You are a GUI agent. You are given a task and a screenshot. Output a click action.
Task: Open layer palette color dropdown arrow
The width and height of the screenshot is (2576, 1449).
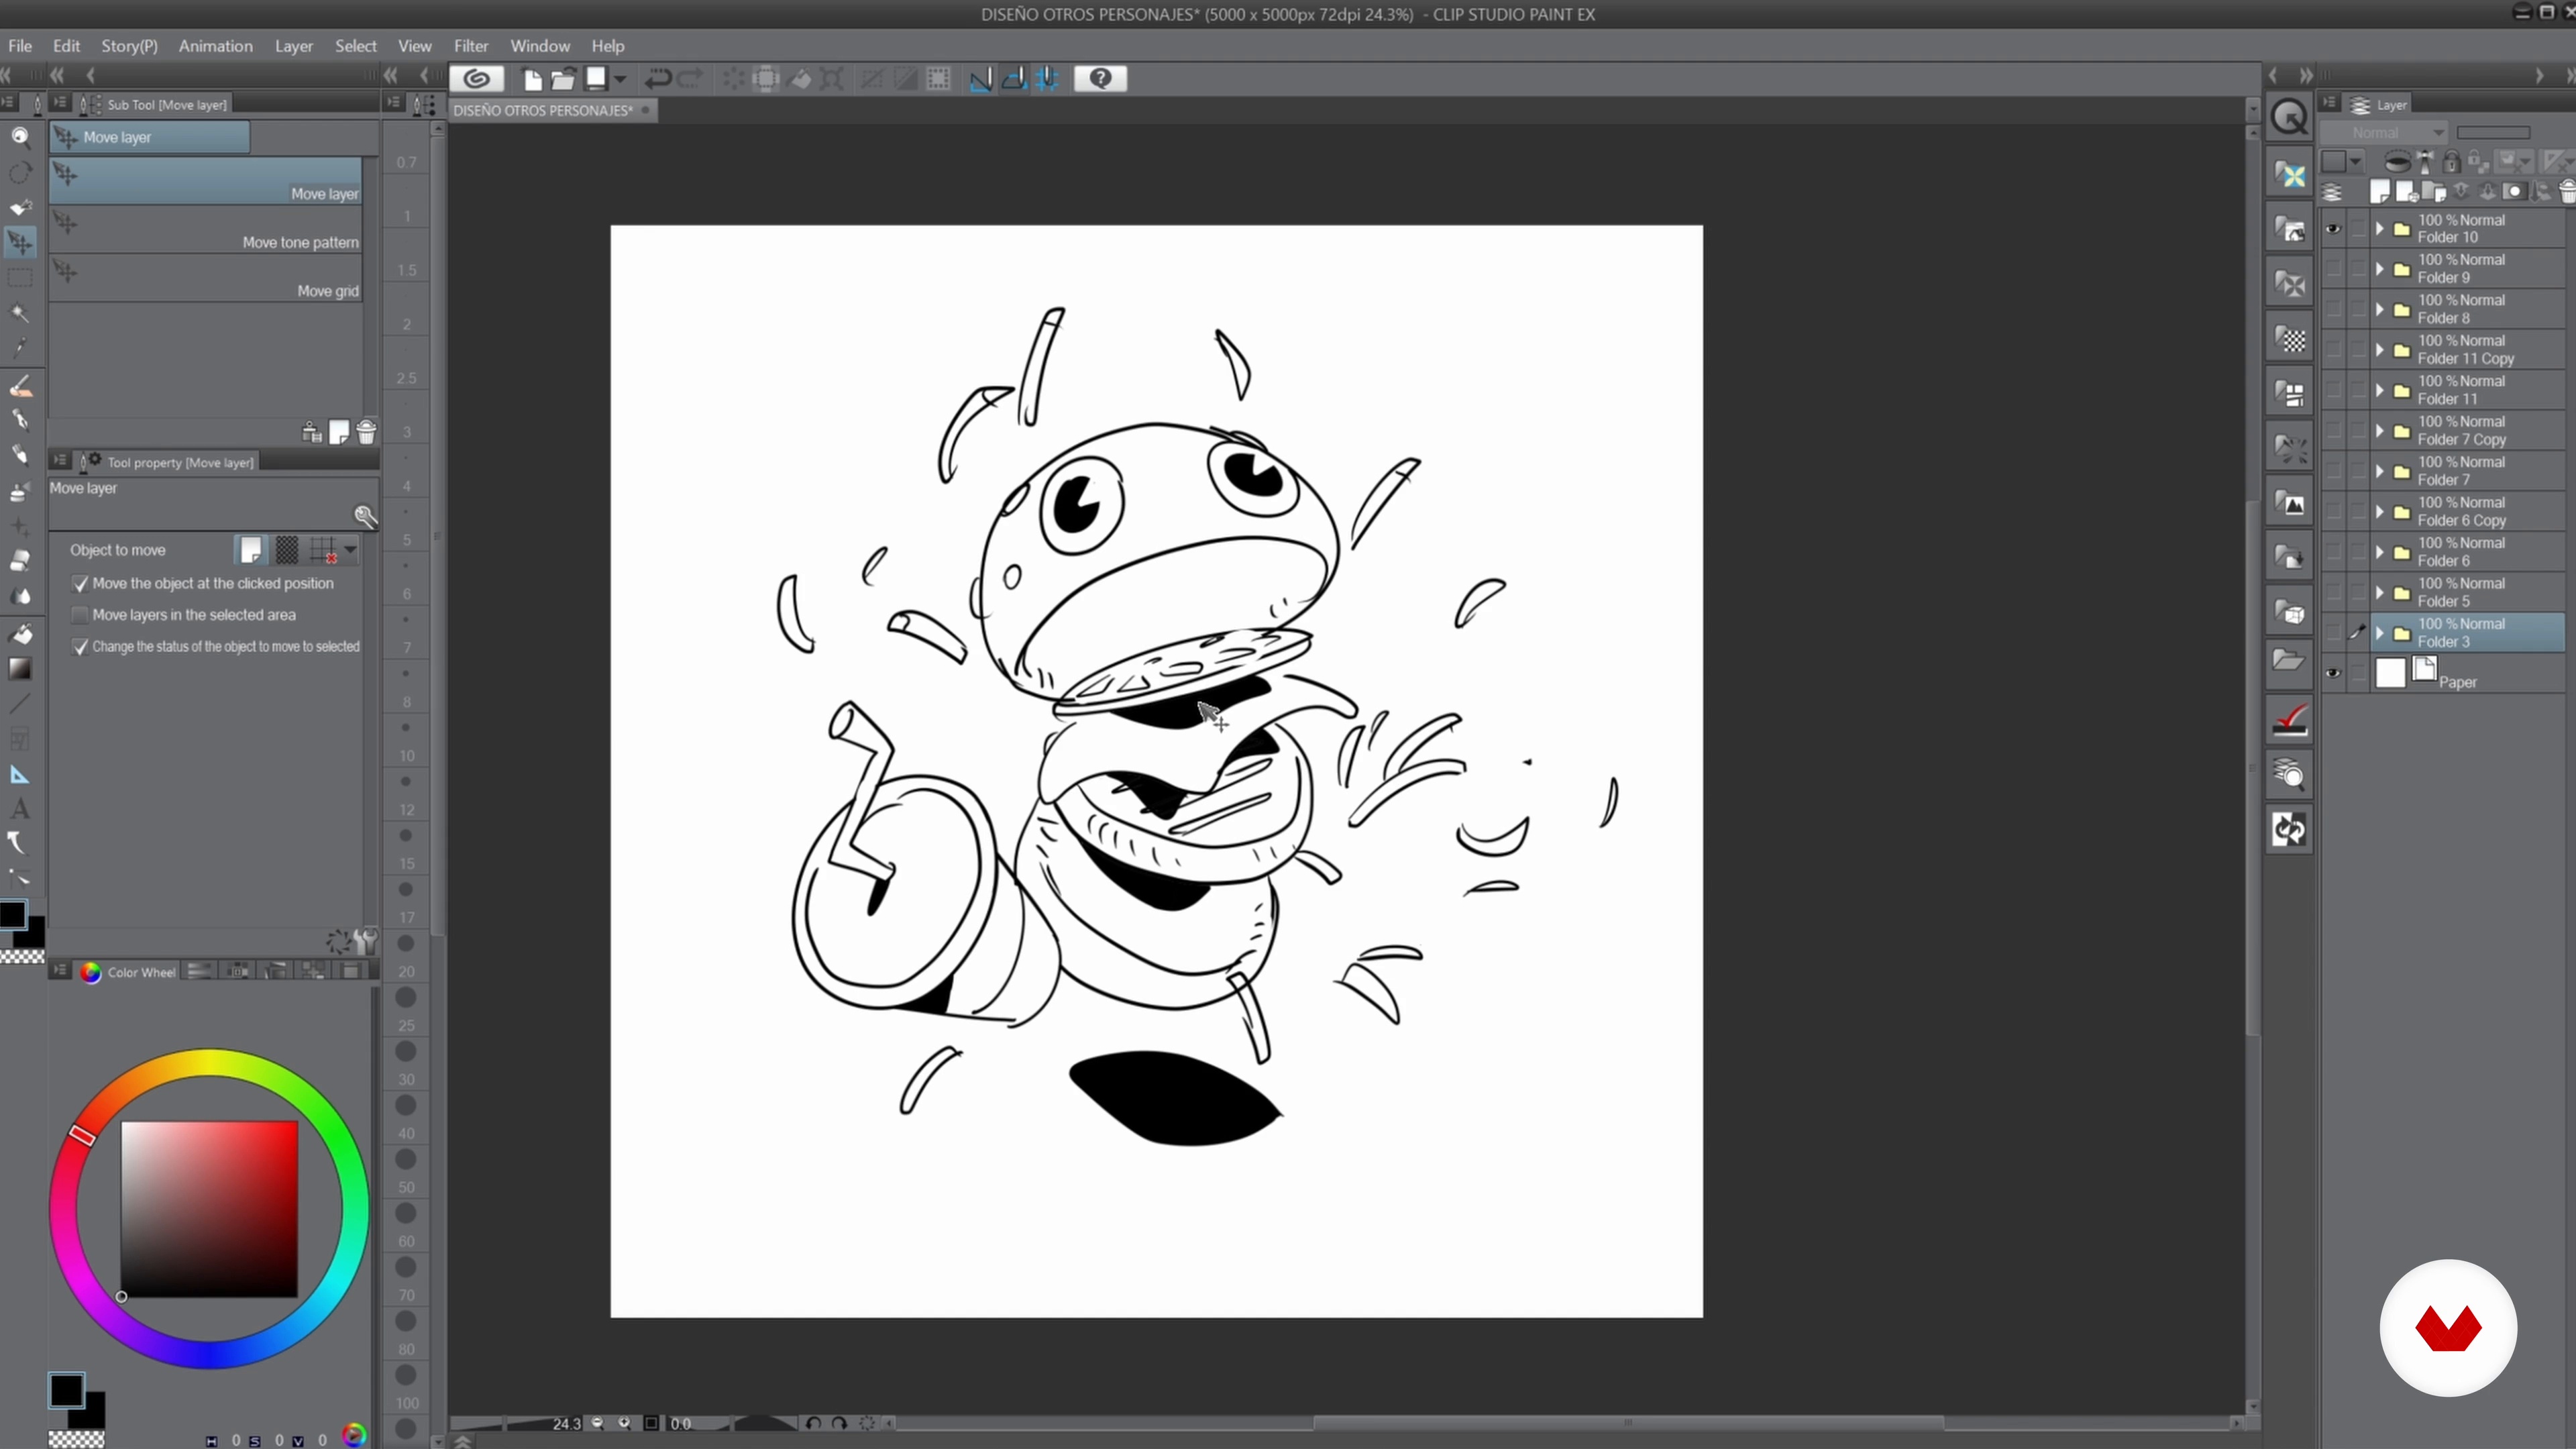pyautogui.click(x=2356, y=161)
